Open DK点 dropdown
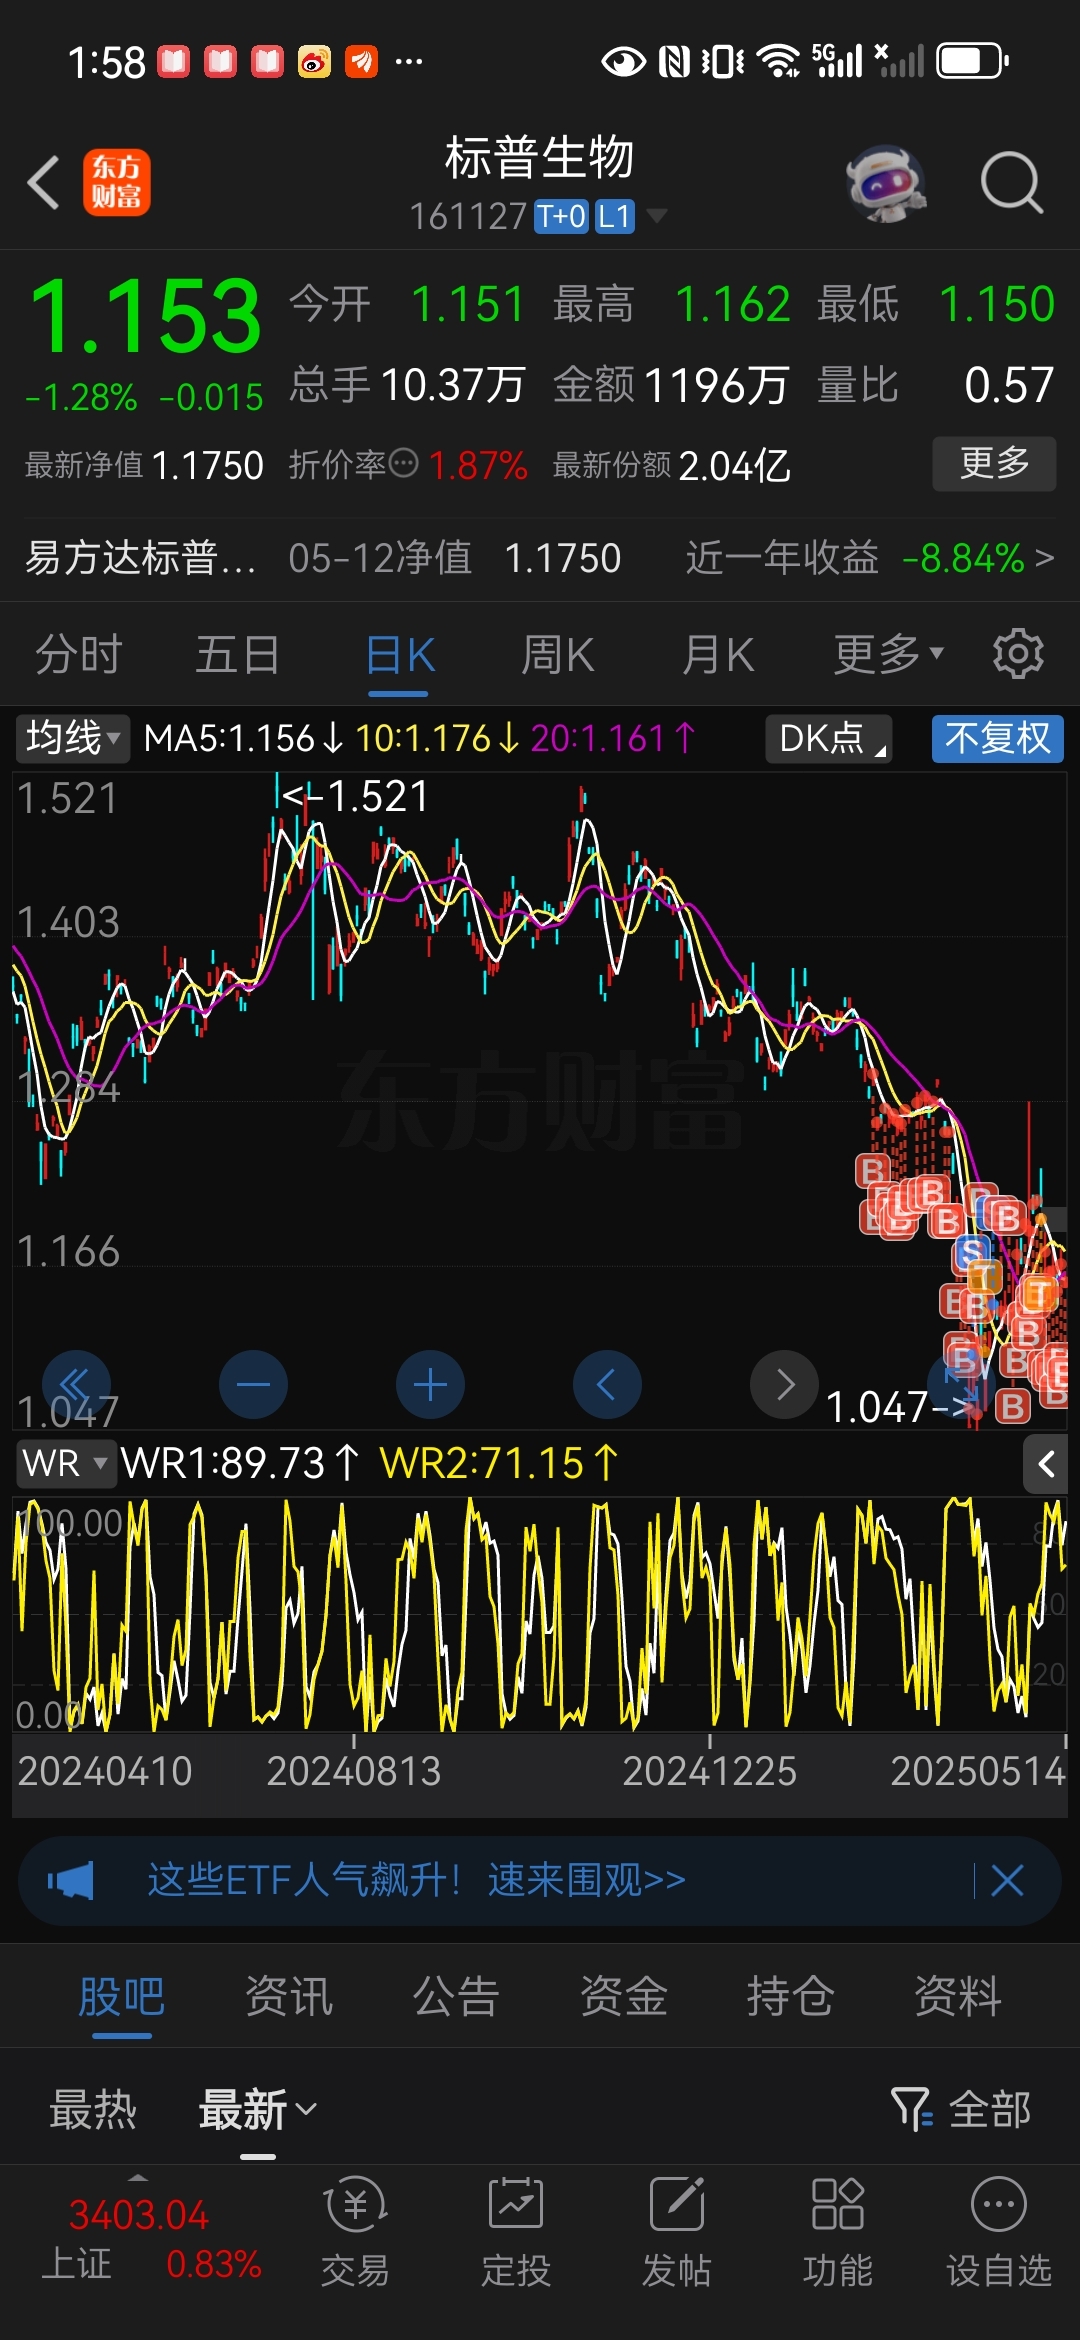1080x2340 pixels. pos(828,739)
